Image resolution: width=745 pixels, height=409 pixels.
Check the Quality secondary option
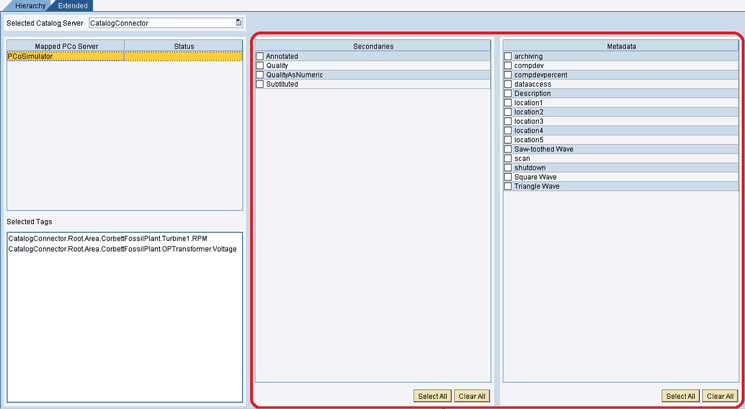click(260, 66)
